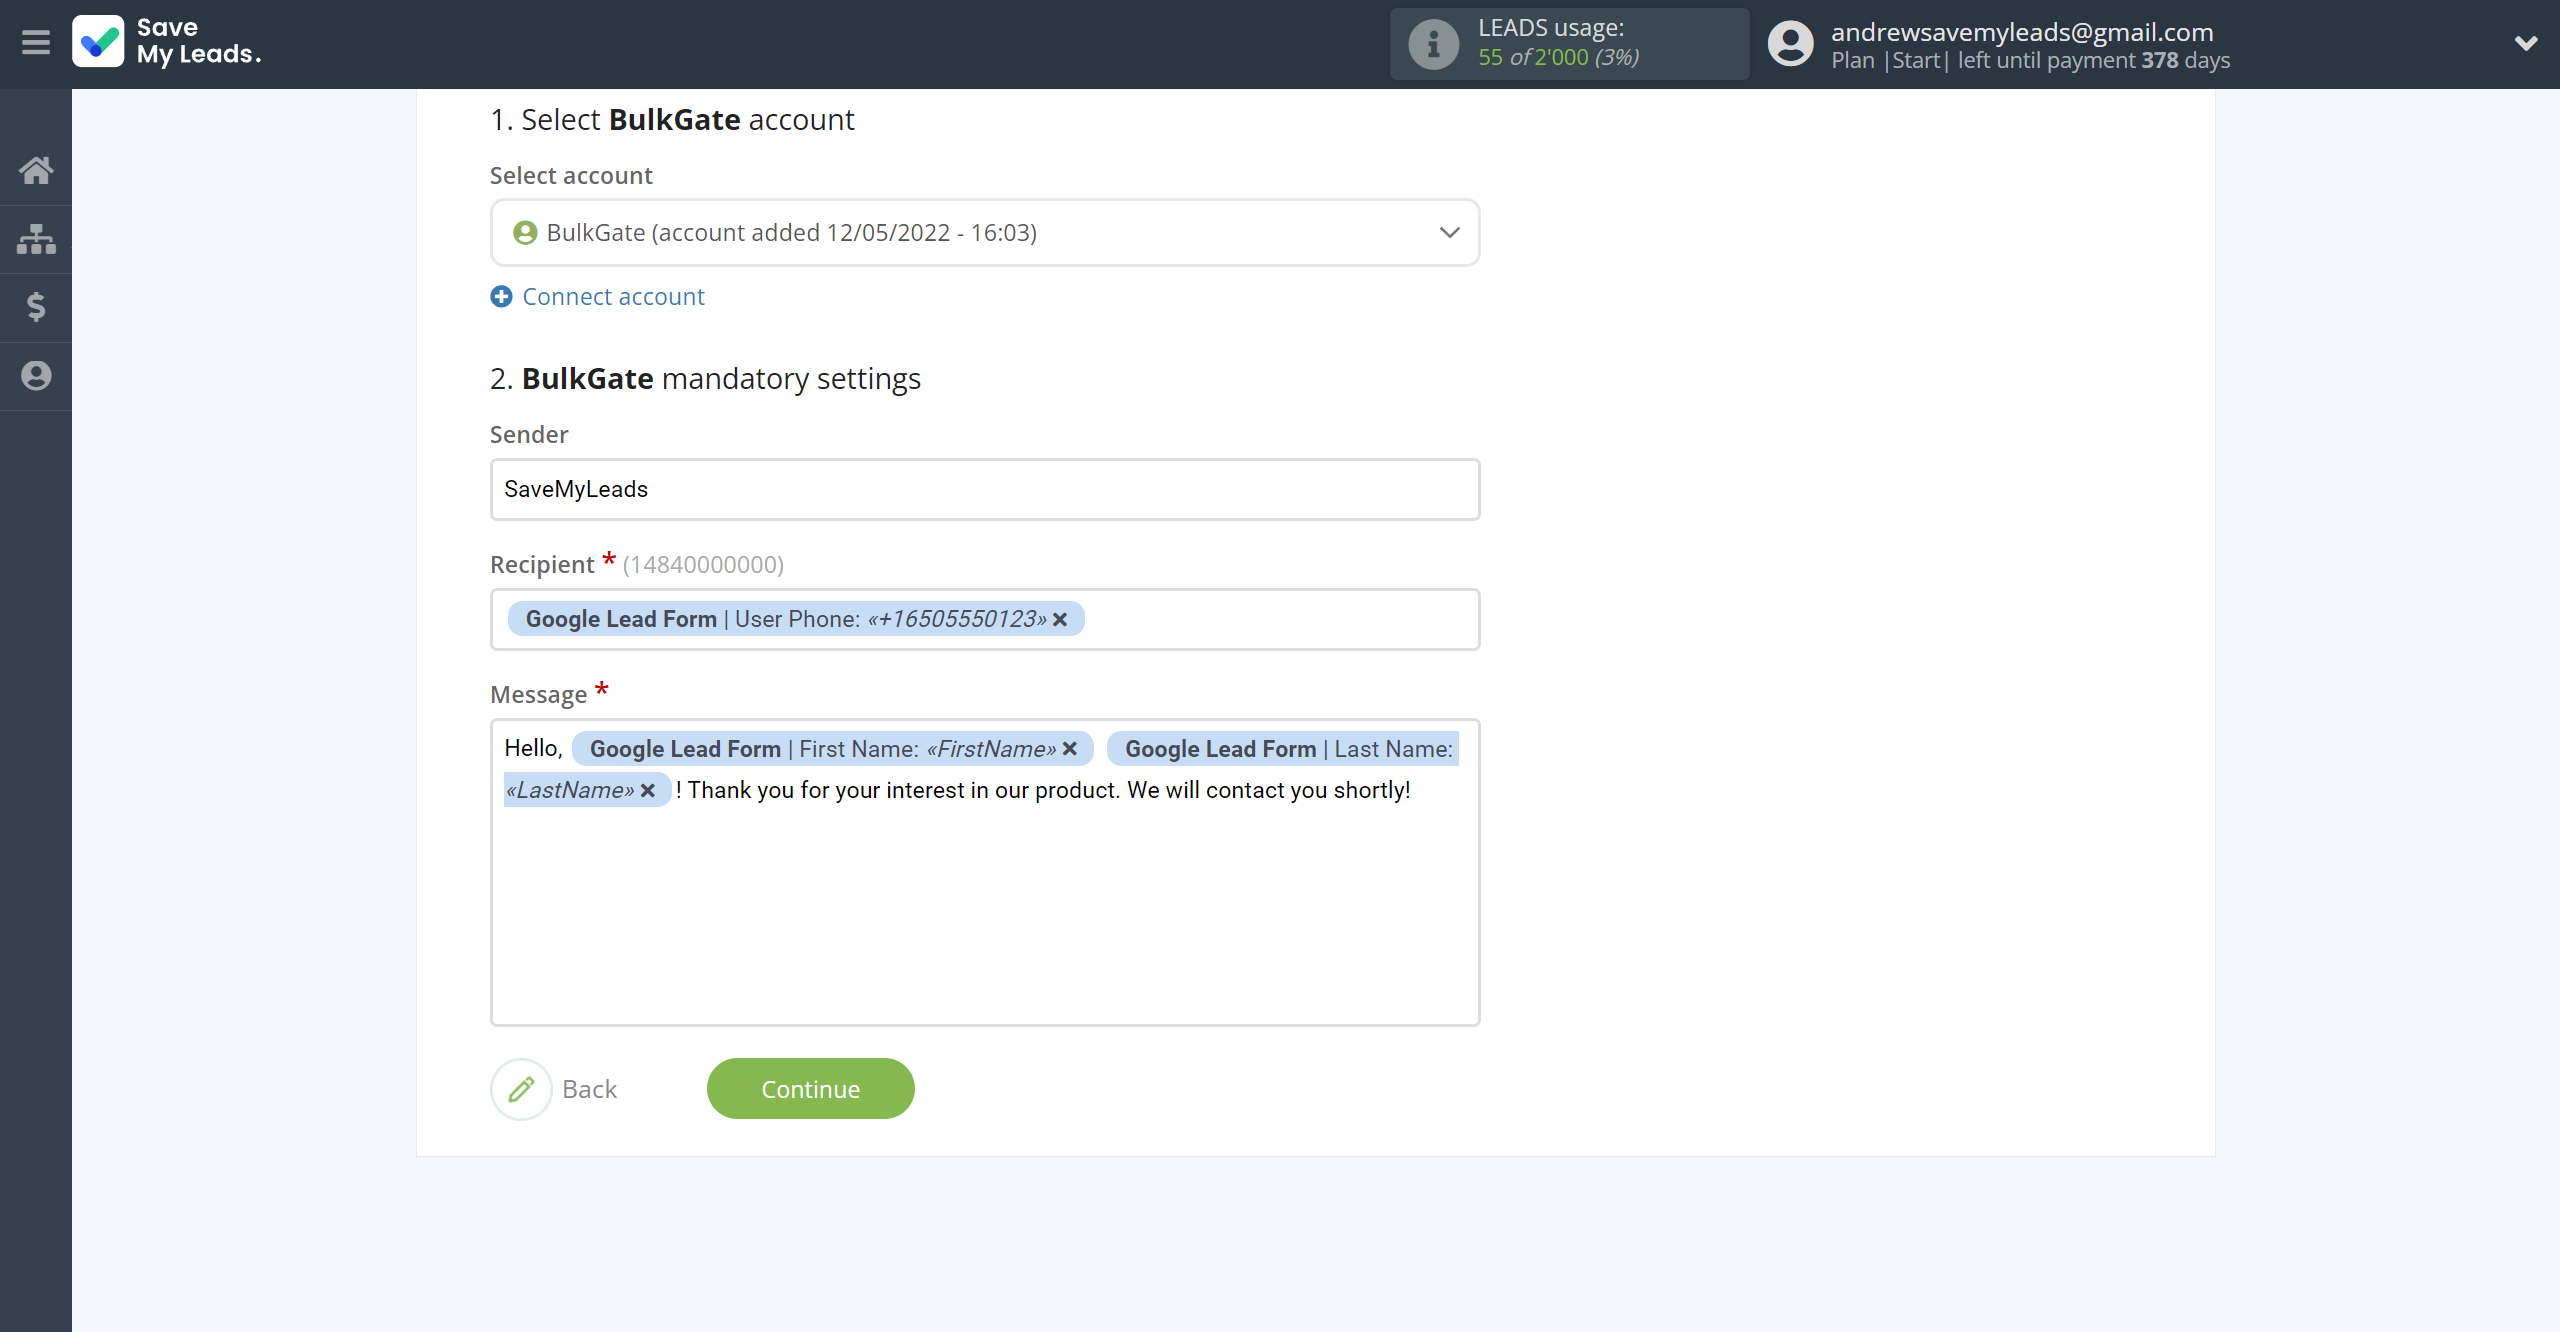Image resolution: width=2560 pixels, height=1332 pixels.
Task: Focus the Sender input field
Action: (984, 490)
